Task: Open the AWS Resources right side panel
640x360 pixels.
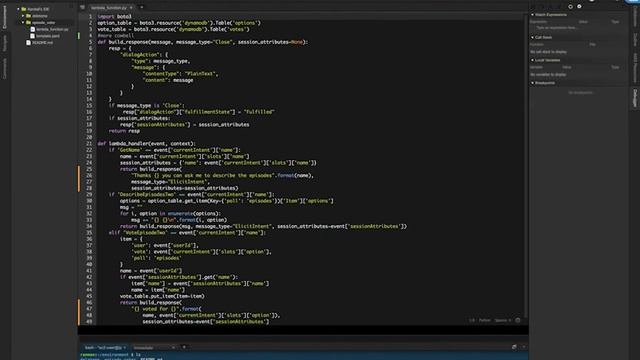Action: [x=635, y=67]
